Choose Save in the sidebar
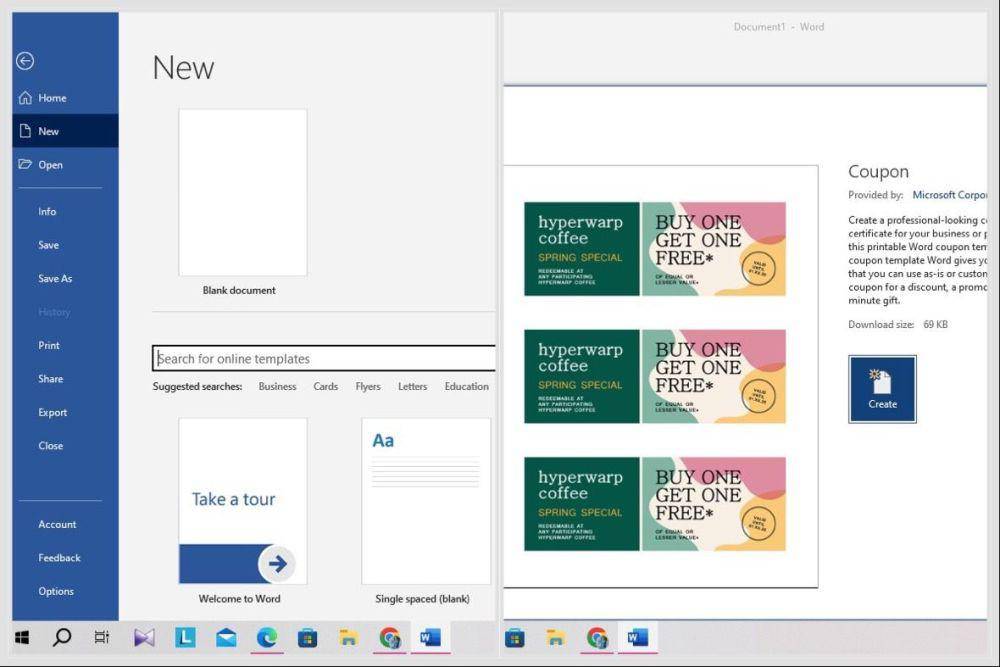 coord(48,245)
